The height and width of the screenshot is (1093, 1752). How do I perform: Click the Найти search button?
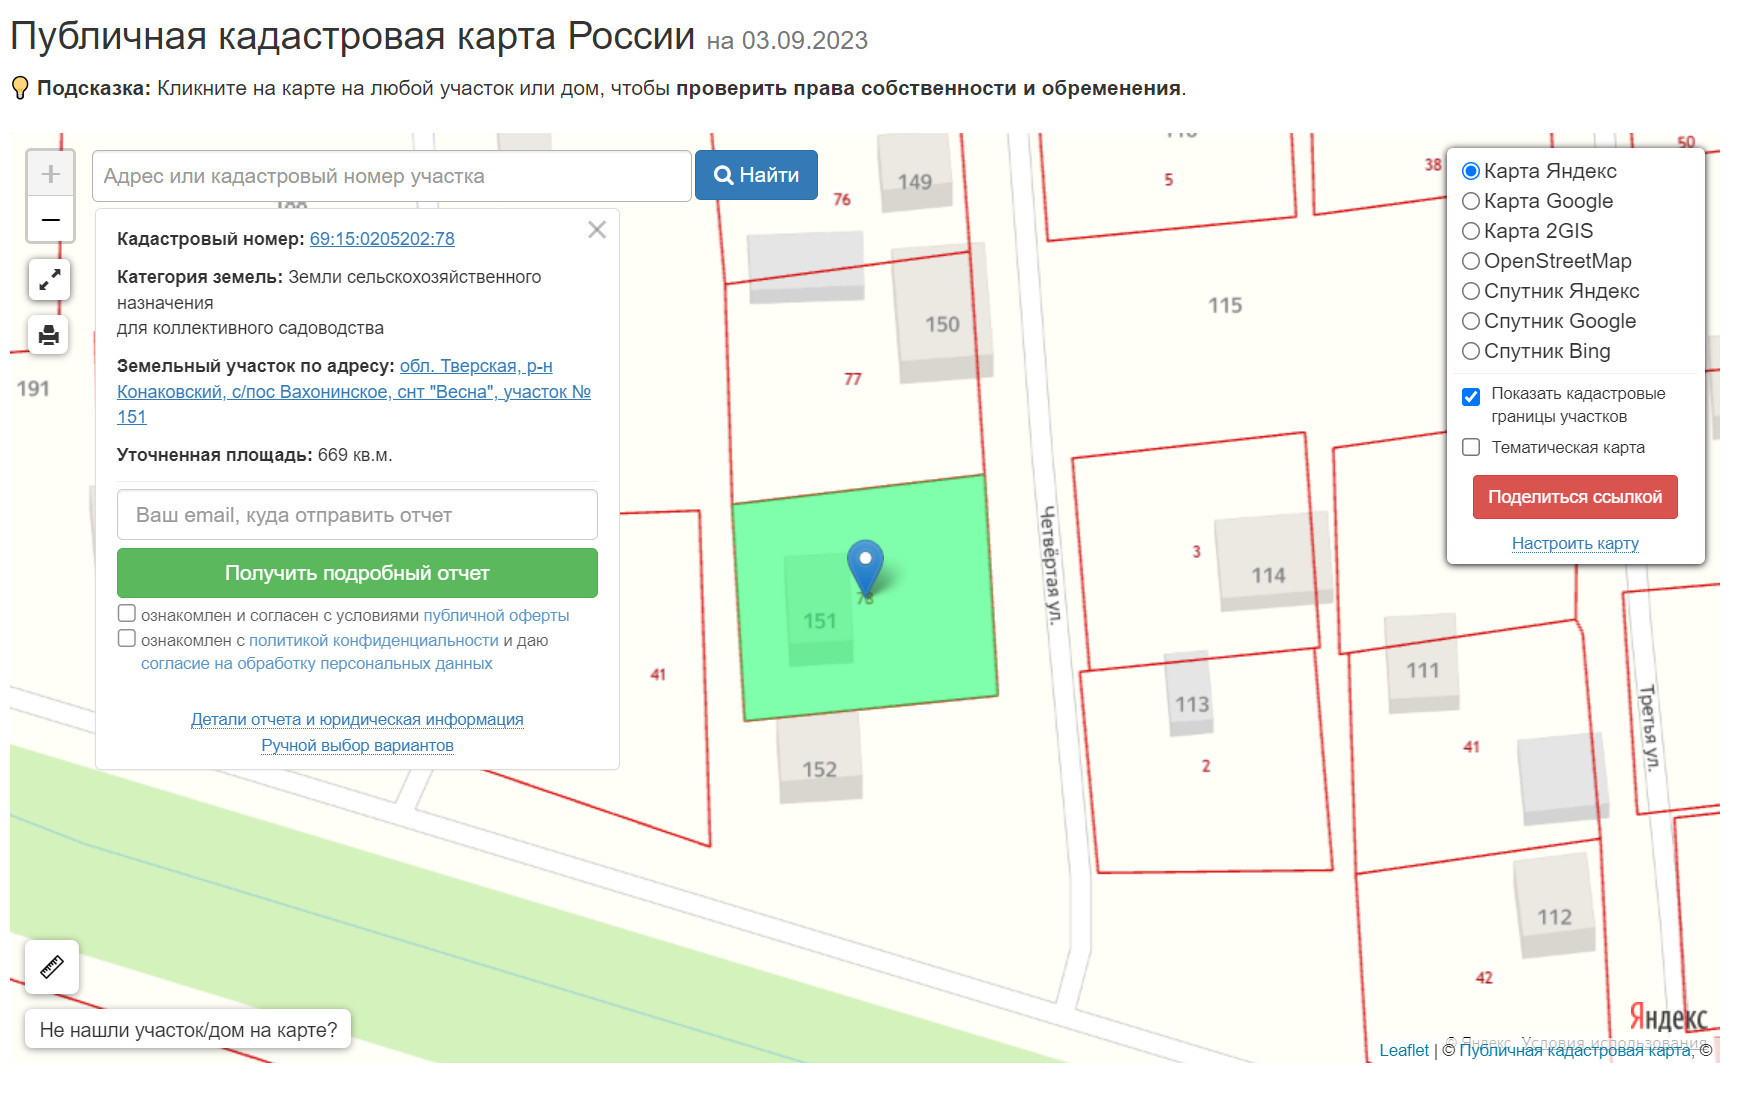[756, 175]
